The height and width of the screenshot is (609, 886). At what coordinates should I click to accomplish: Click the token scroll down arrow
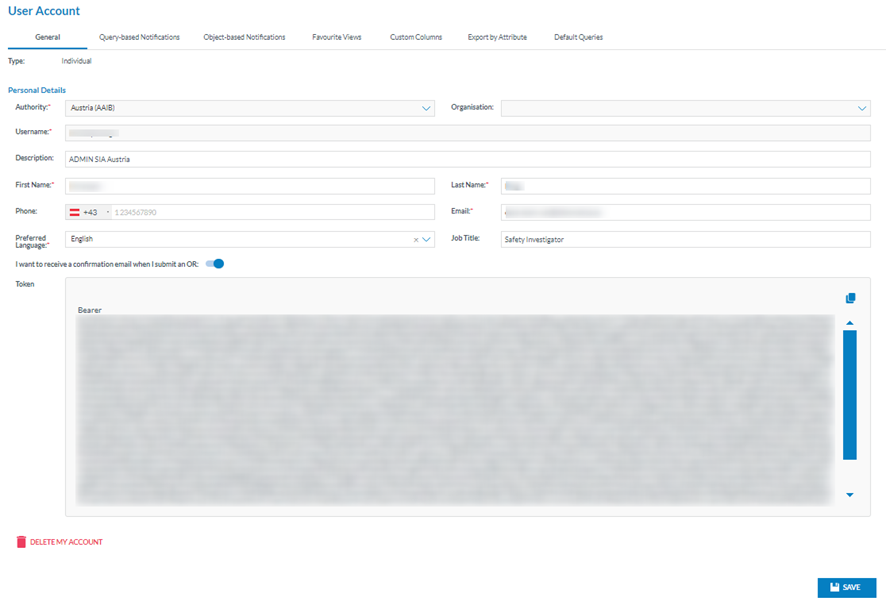tap(849, 495)
